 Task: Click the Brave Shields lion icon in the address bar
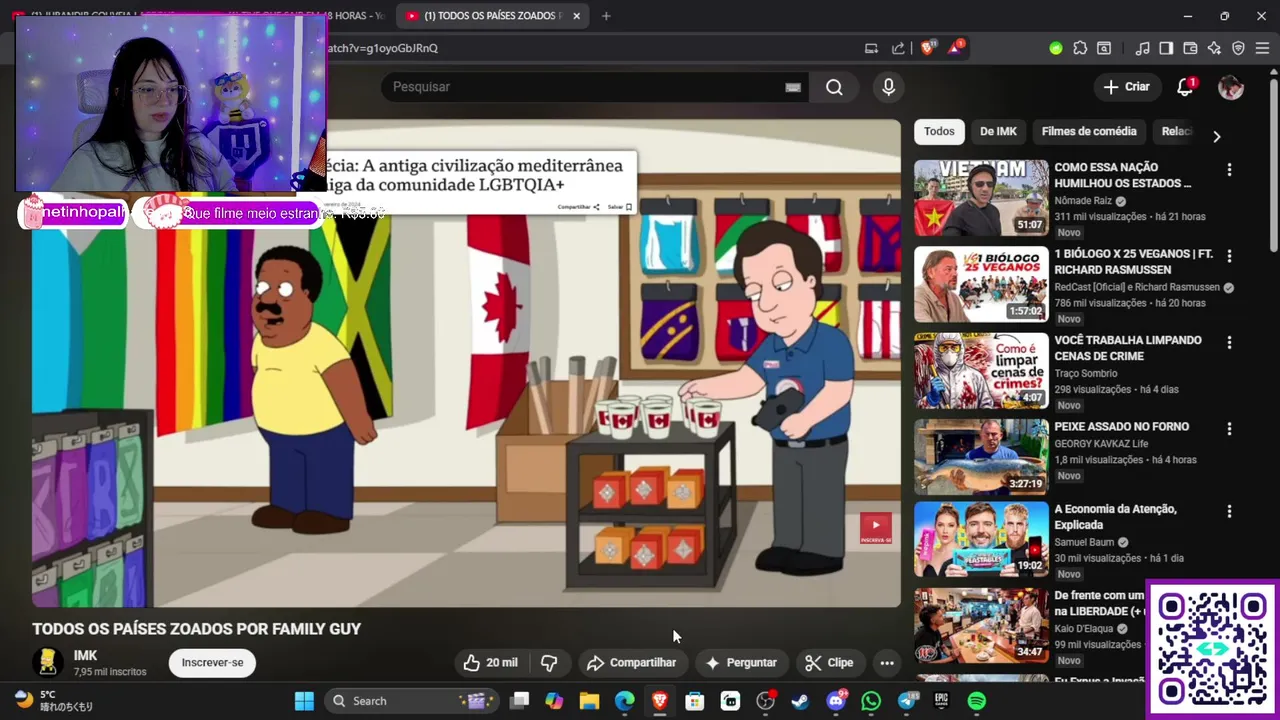click(927, 48)
